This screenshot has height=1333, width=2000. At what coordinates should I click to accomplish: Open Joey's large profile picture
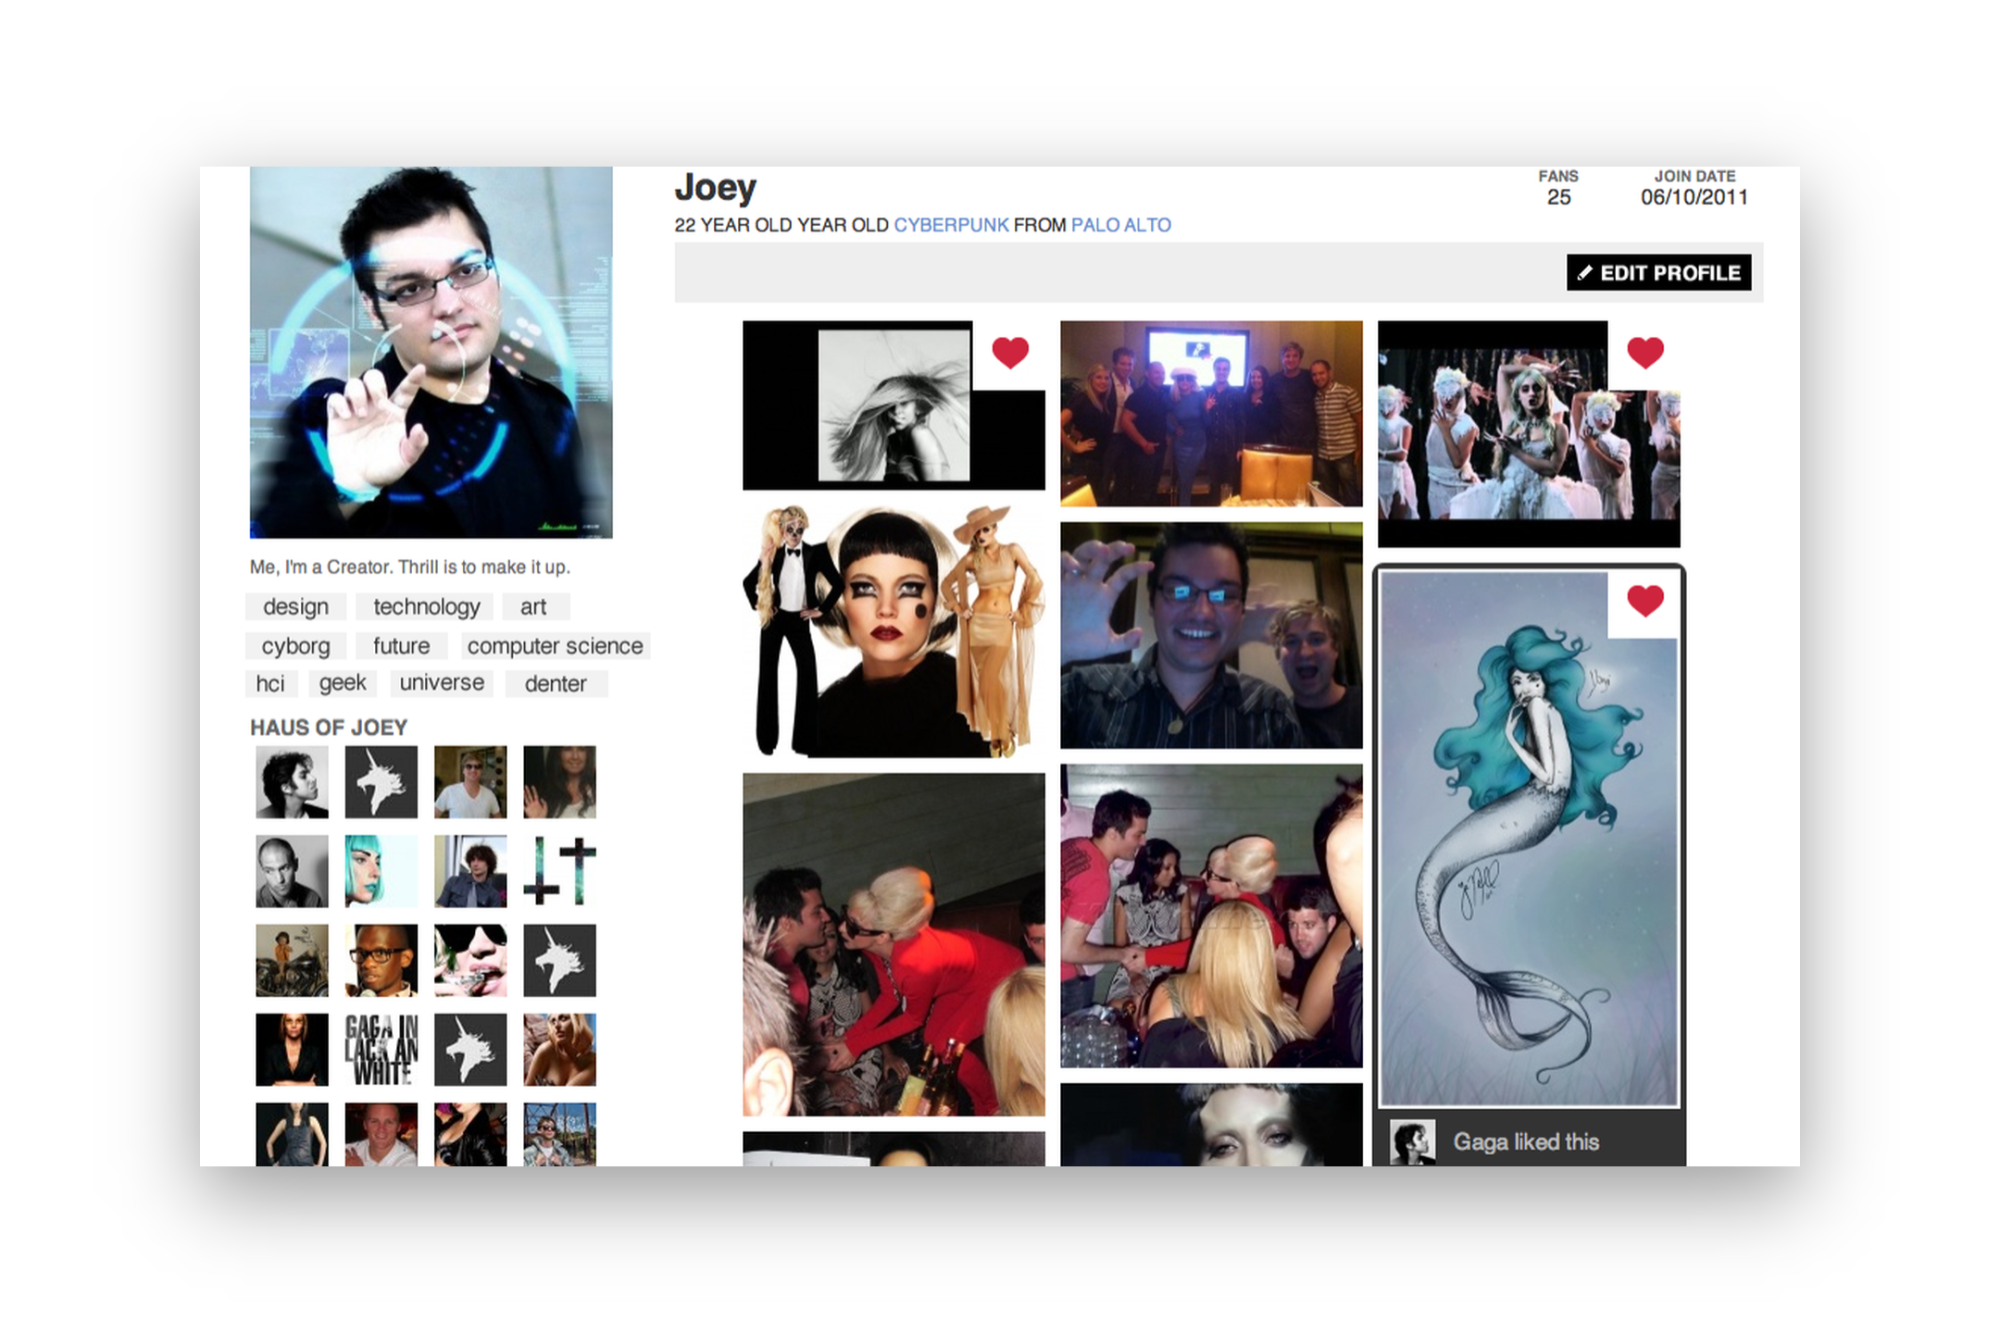(431, 352)
